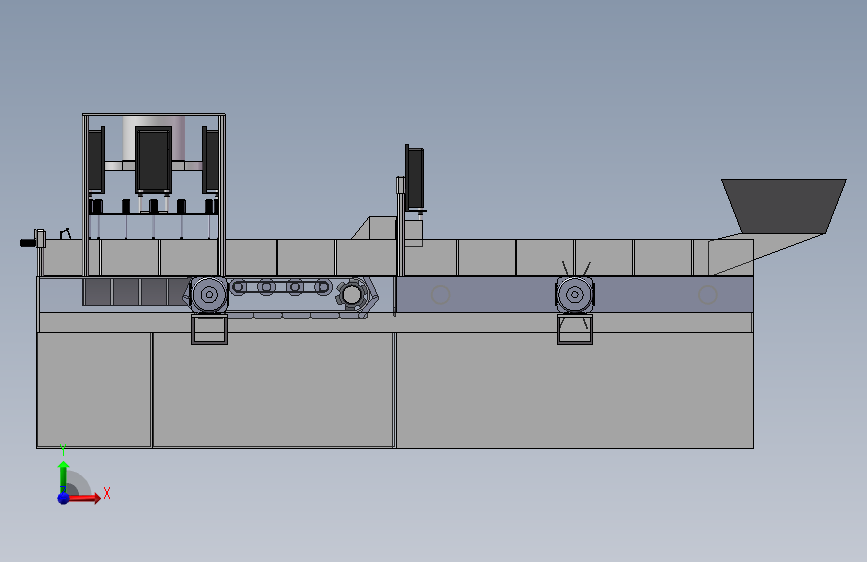Click the blue origin ball of triad
Image resolution: width=867 pixels, height=562 pixels.
64,498
